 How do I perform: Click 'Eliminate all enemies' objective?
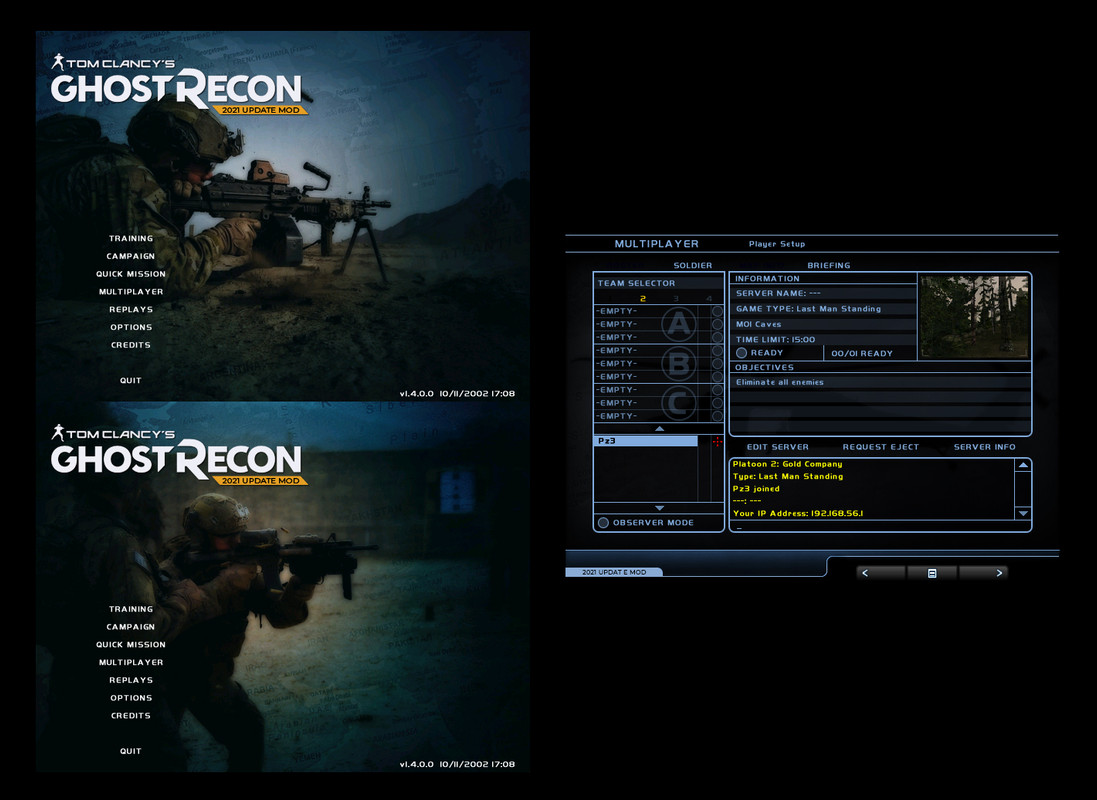coord(779,382)
